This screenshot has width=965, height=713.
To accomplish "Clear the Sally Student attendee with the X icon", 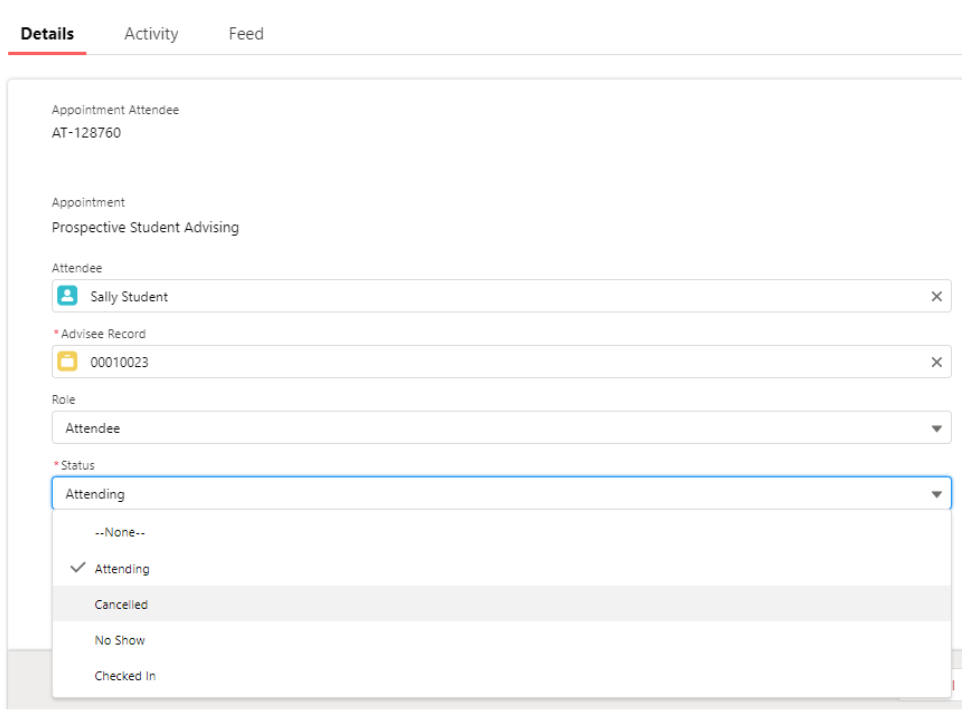I will (x=937, y=296).
